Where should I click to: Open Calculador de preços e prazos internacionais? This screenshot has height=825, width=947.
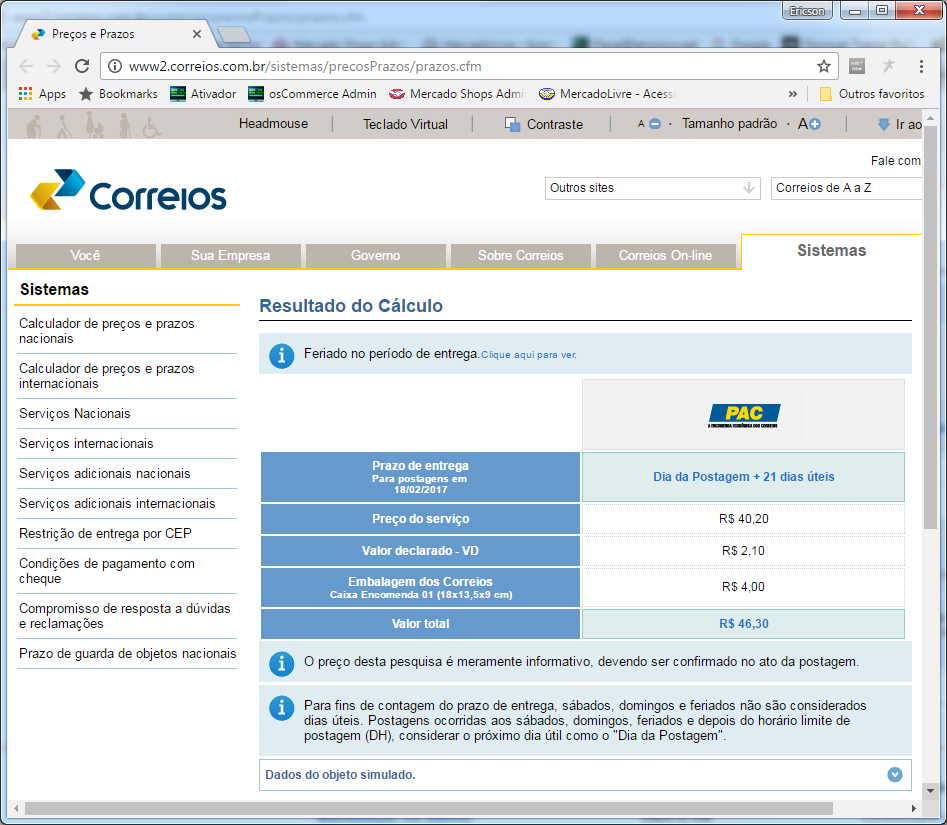click(106, 376)
